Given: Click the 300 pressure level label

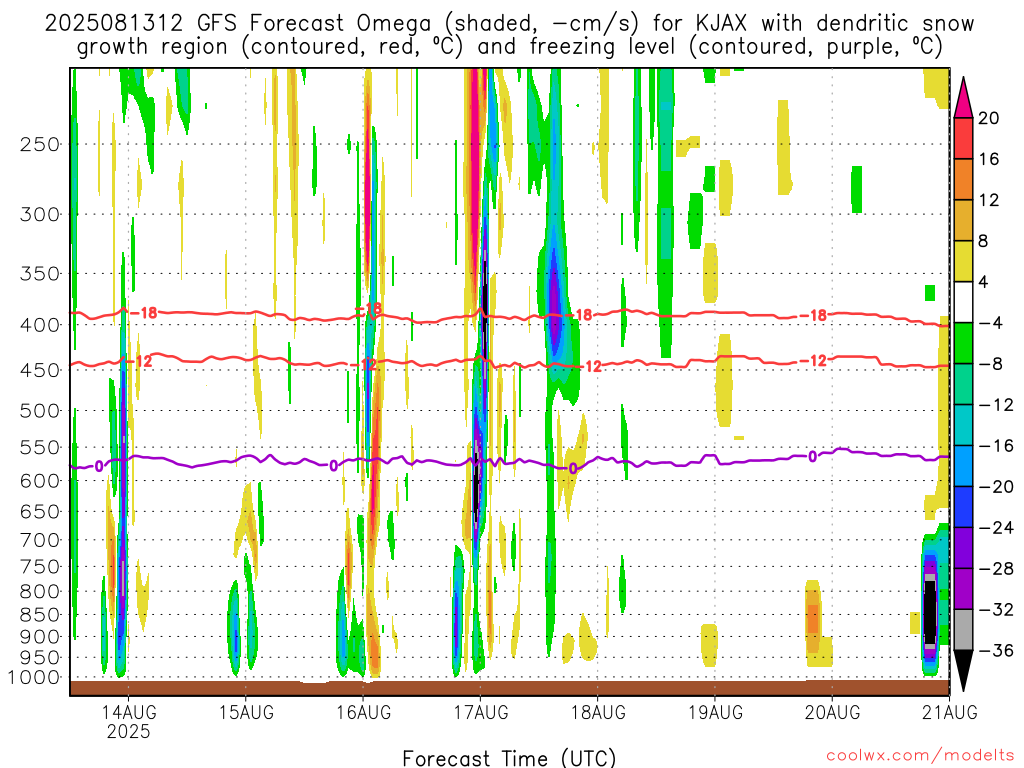Looking at the screenshot, I should [40, 214].
